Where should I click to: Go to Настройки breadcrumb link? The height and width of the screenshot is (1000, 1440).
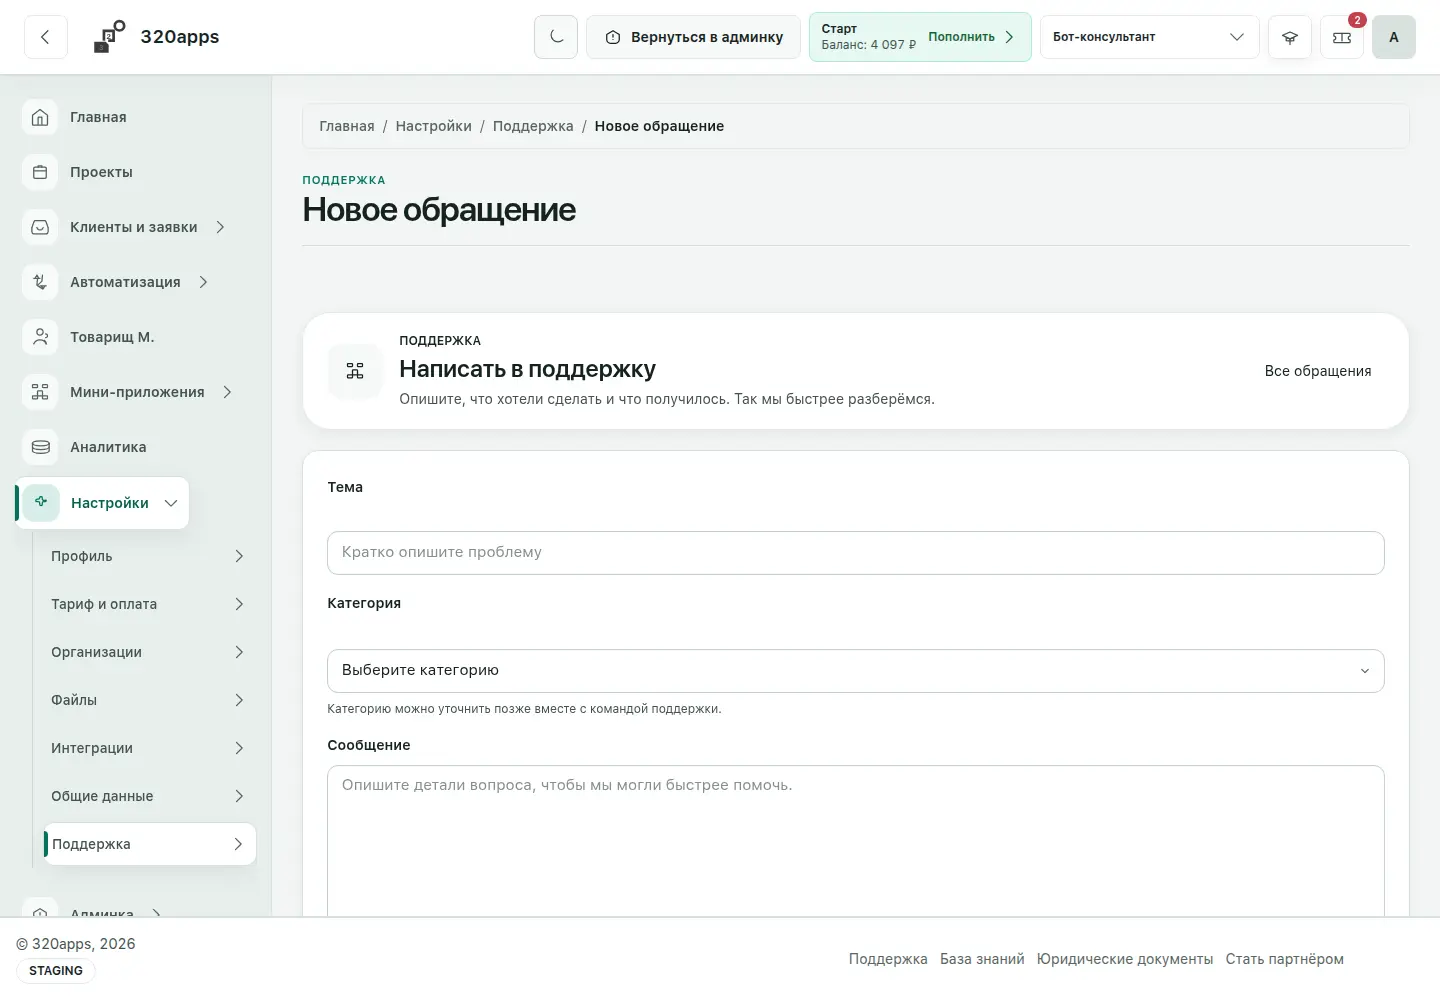433,126
